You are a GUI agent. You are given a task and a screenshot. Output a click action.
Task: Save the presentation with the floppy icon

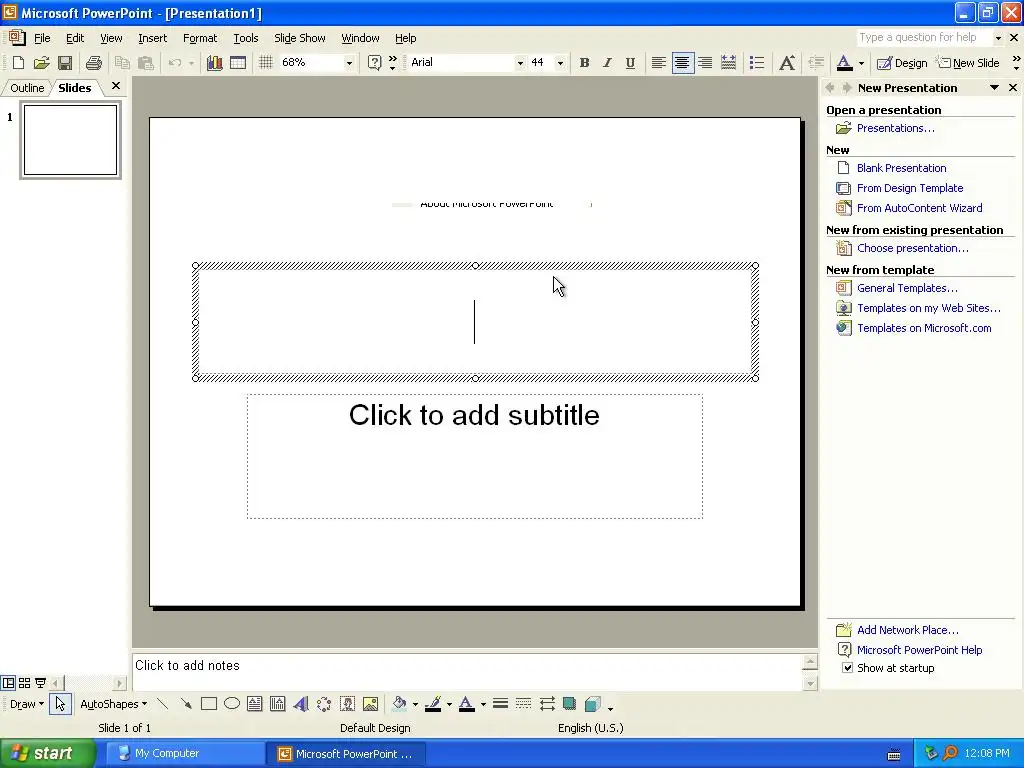tap(65, 63)
